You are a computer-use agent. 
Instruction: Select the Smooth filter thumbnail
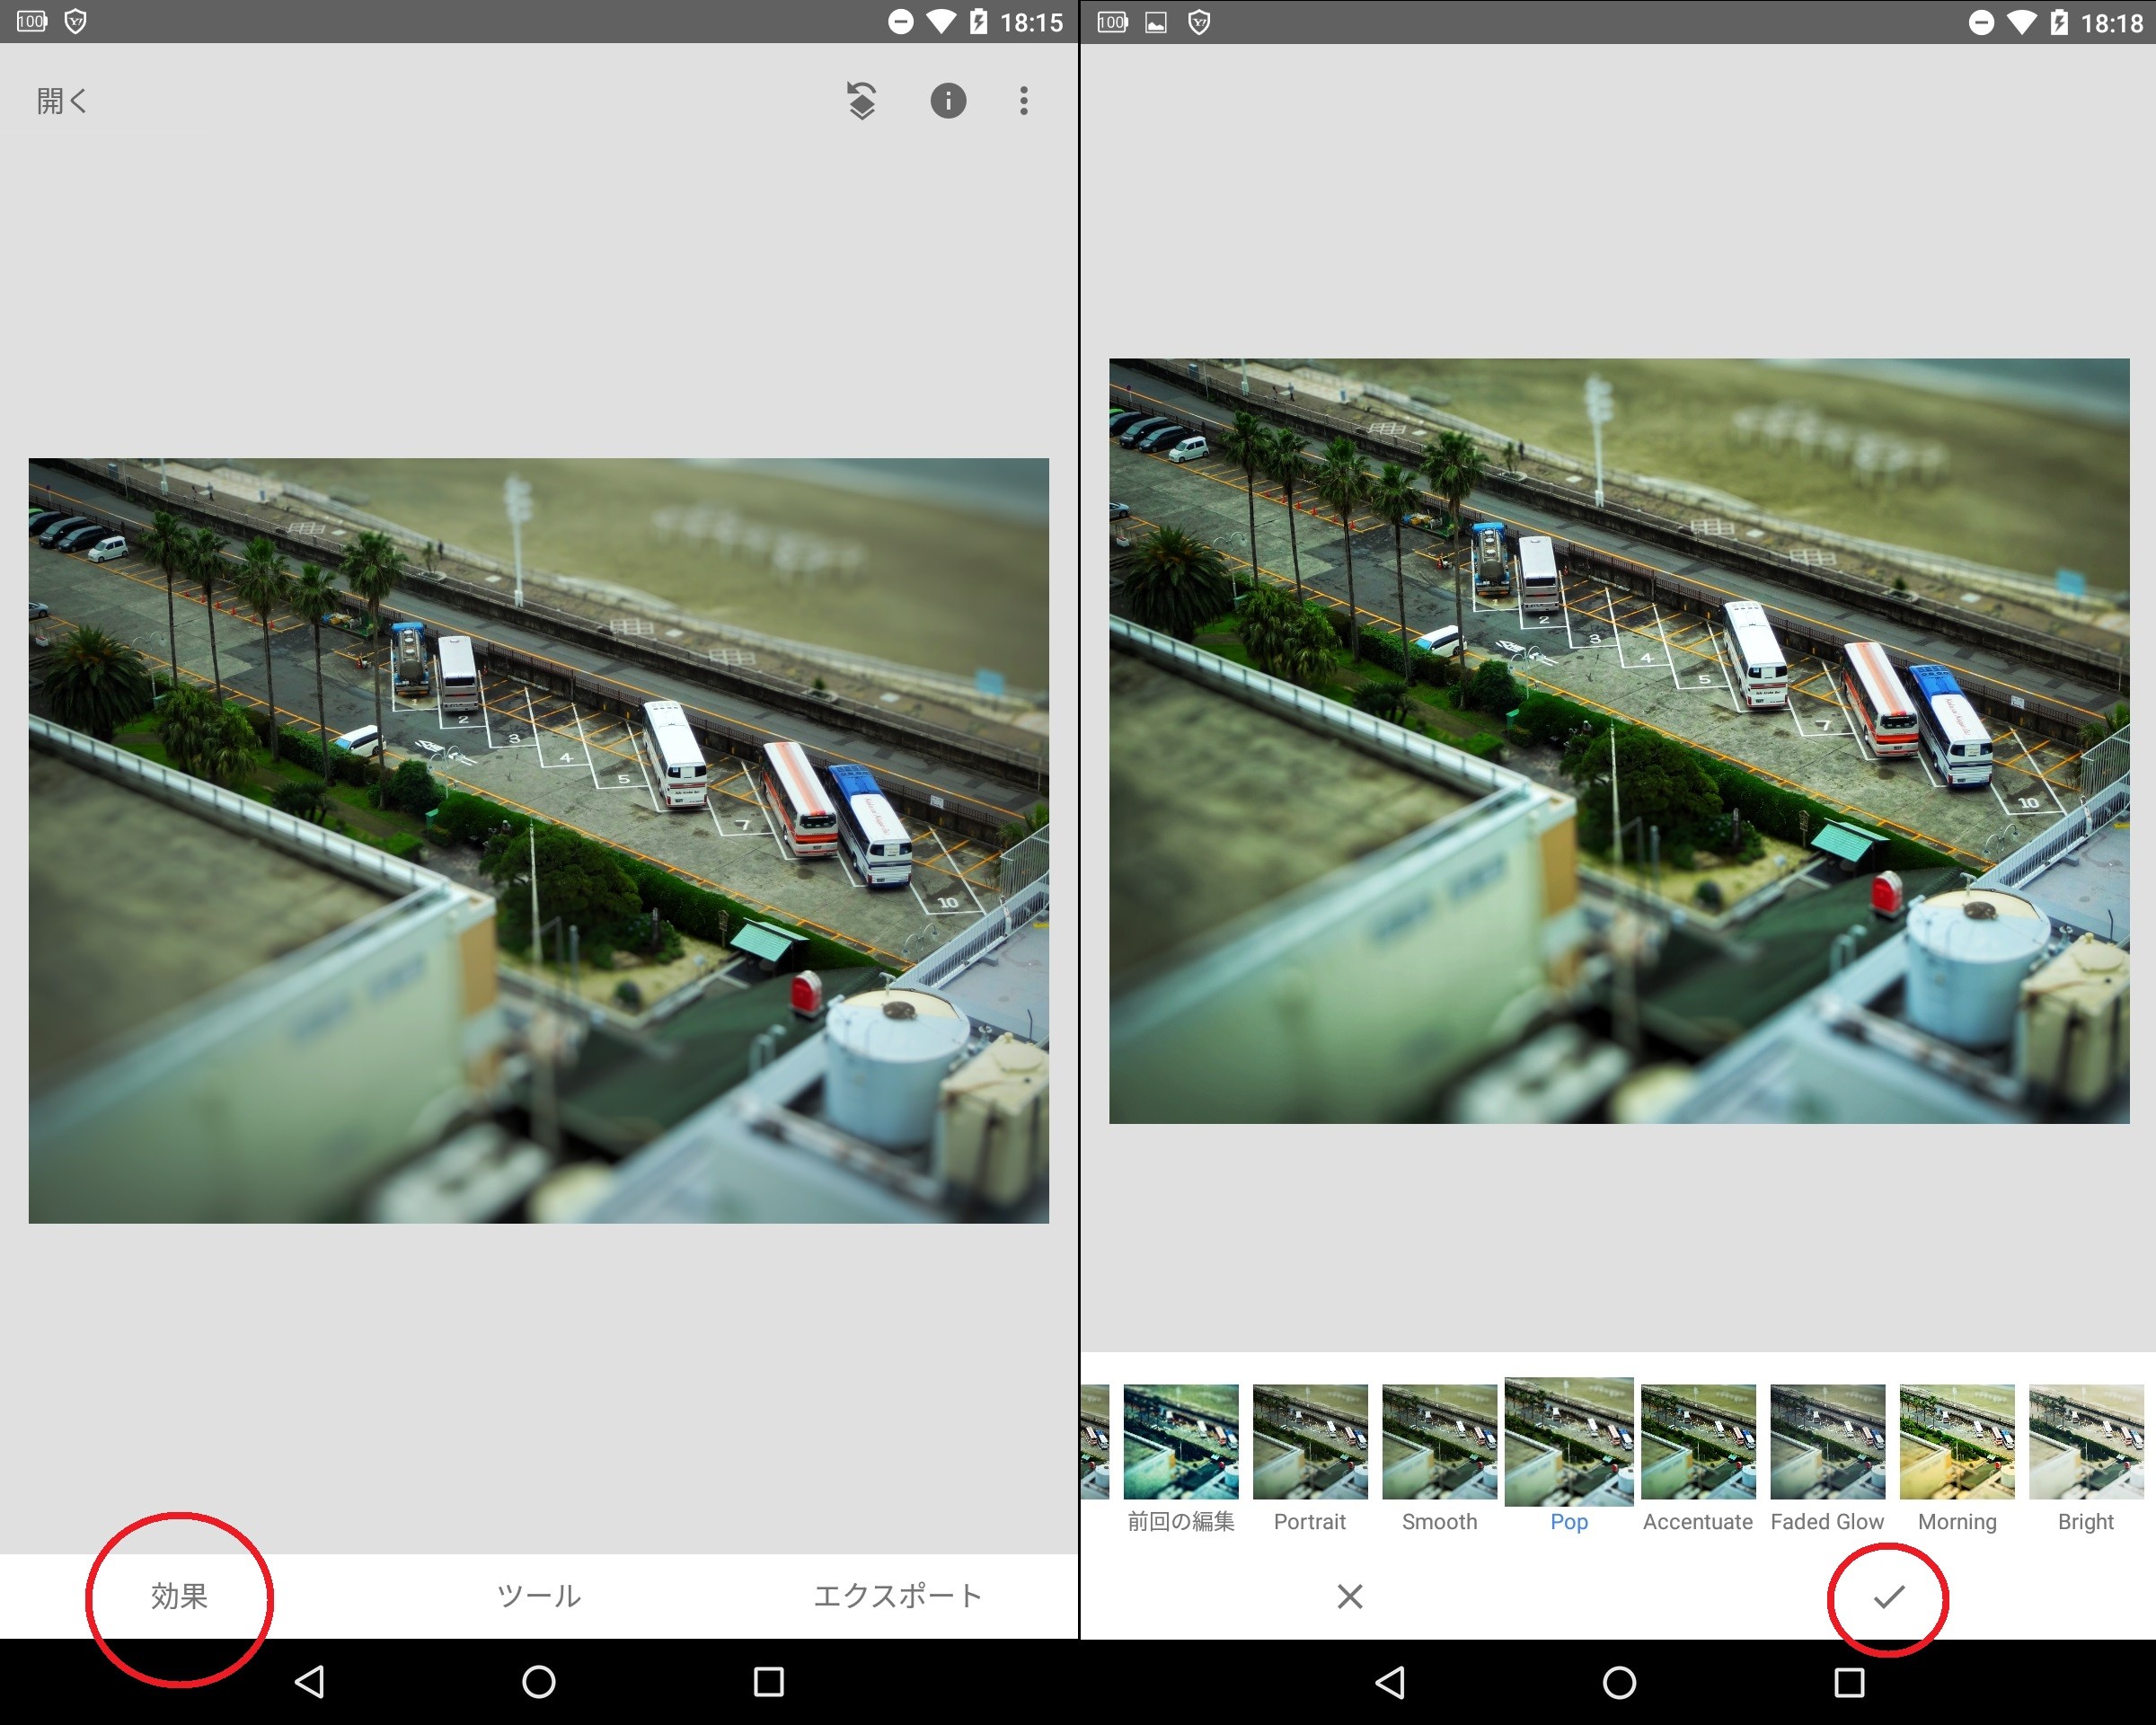click(1439, 1442)
